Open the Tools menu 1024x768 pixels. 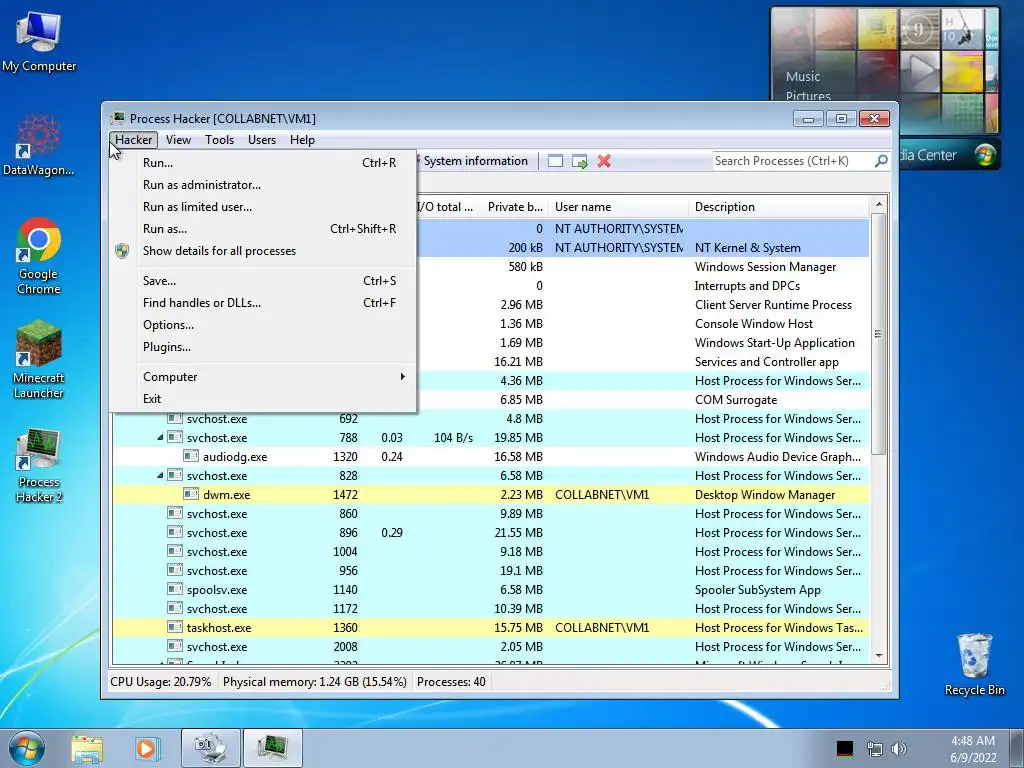tap(219, 140)
